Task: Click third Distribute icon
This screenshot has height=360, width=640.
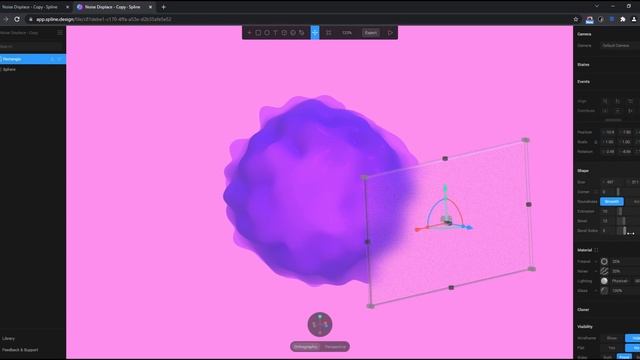Action: point(630,111)
